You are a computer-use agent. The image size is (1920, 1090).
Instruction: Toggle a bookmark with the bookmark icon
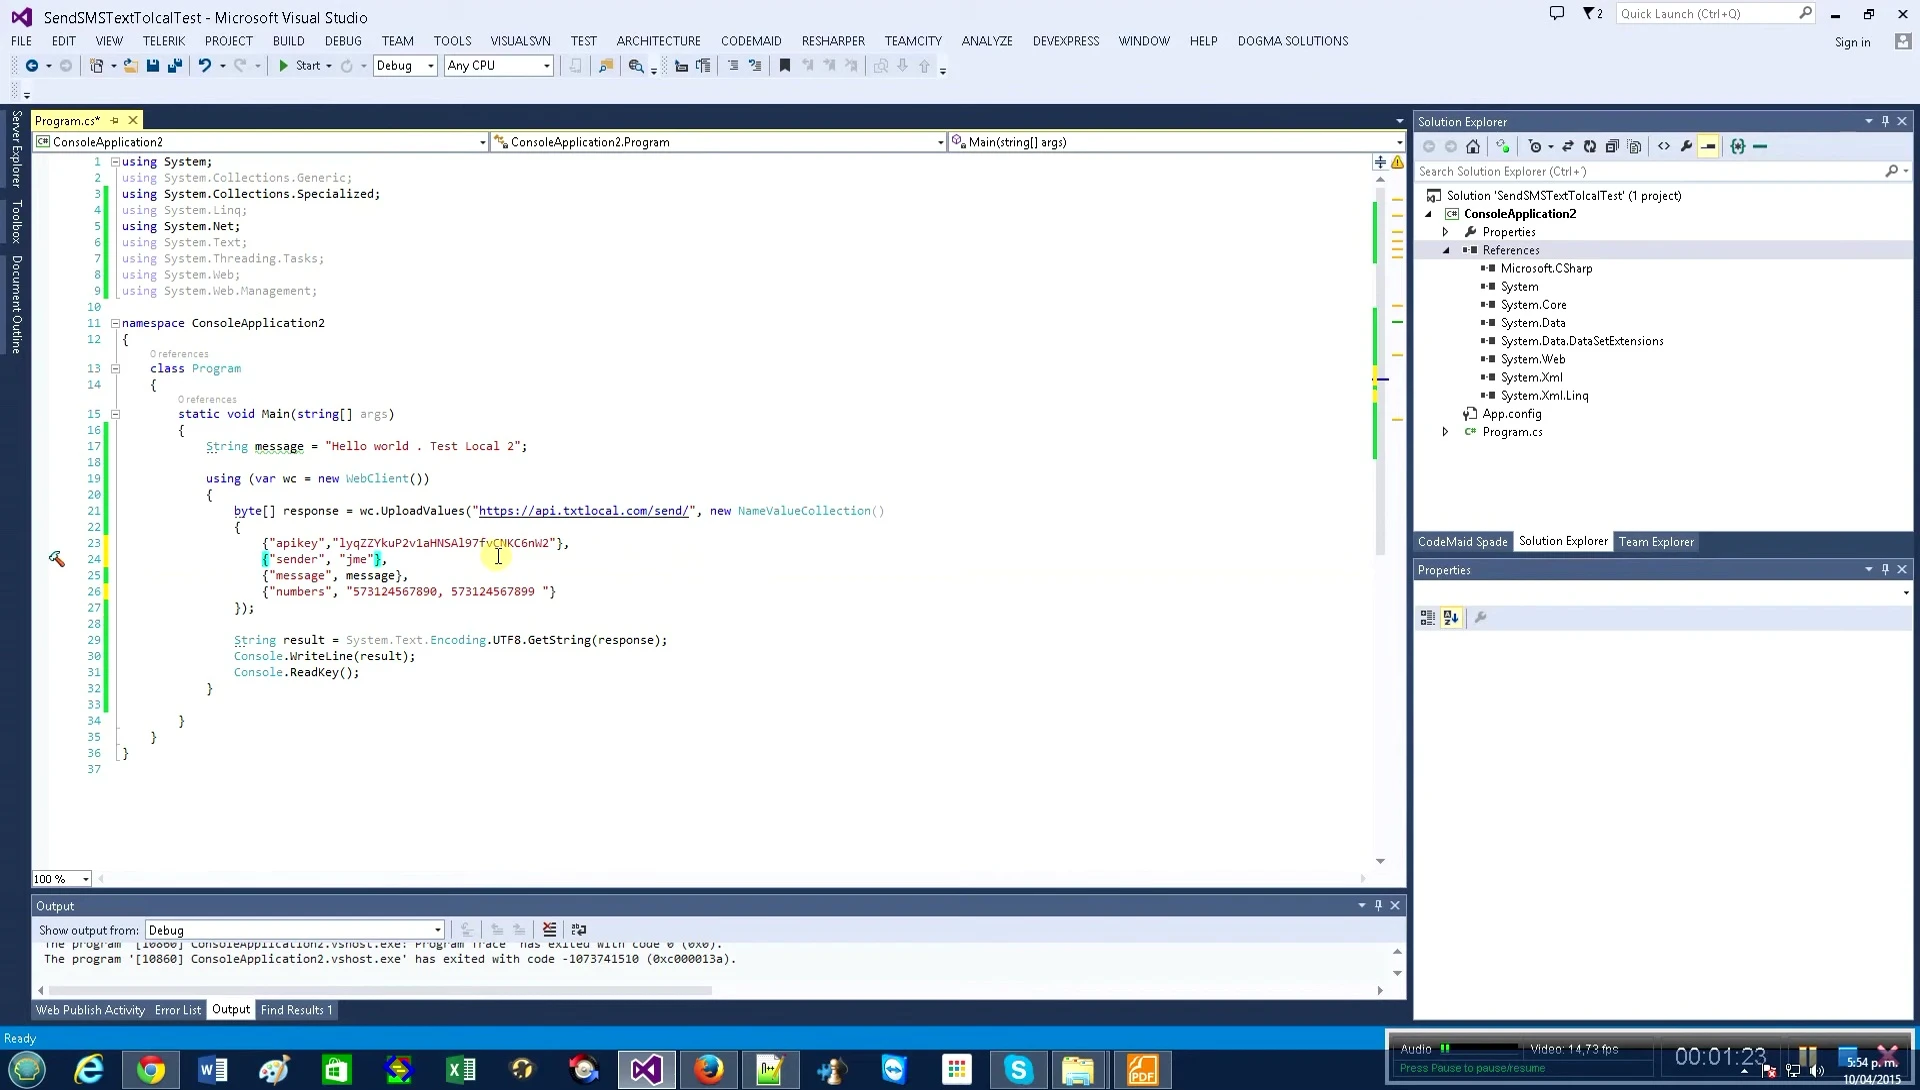coord(785,66)
